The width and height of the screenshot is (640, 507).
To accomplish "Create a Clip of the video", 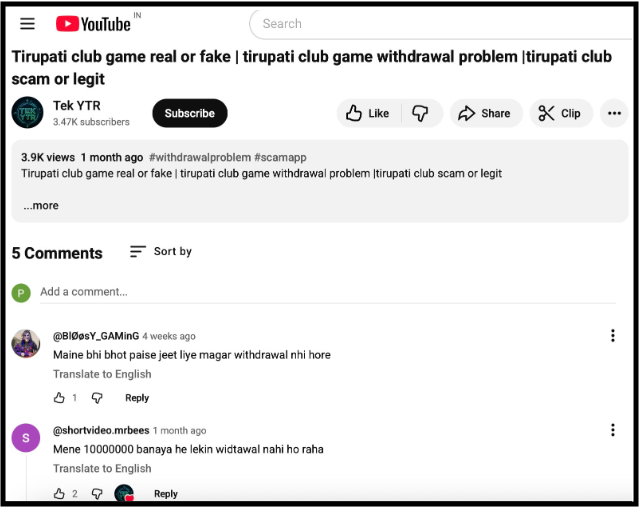I will 561,113.
